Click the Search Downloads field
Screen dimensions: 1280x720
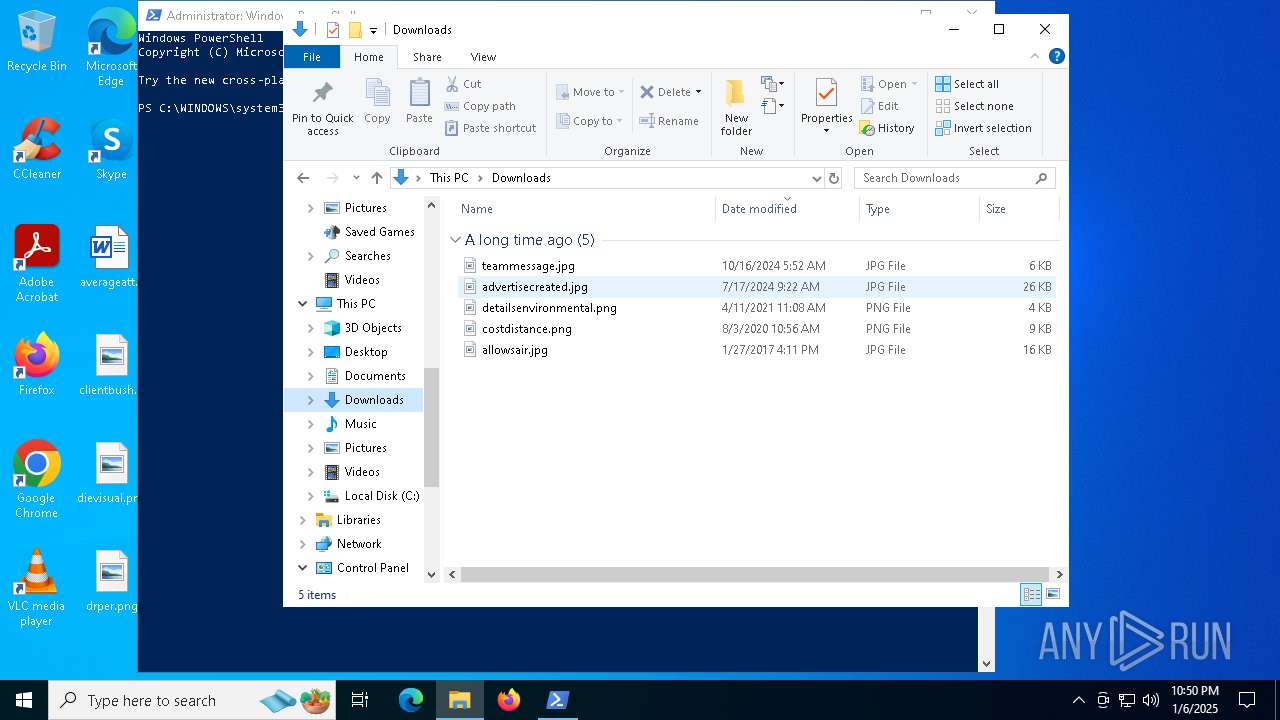pyautogui.click(x=954, y=178)
